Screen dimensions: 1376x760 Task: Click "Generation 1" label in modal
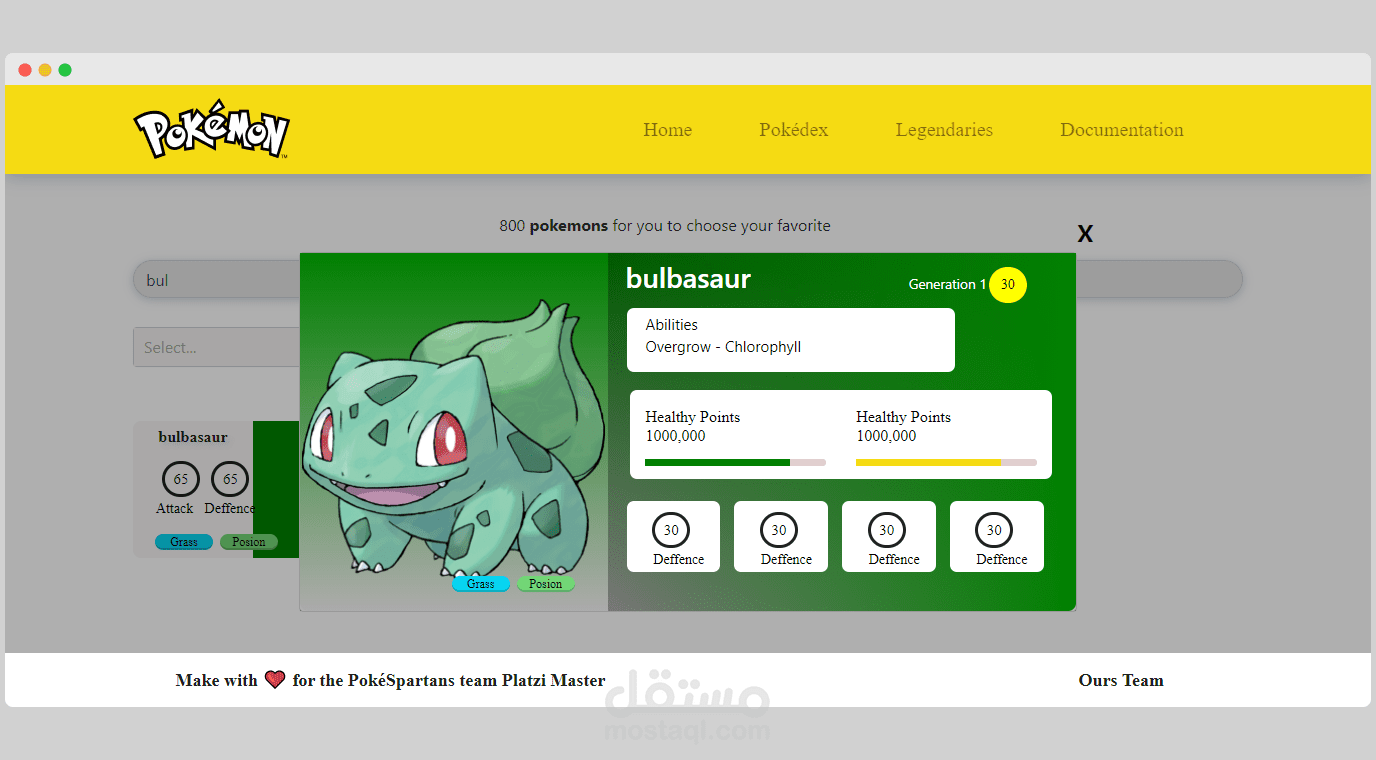click(x=947, y=284)
